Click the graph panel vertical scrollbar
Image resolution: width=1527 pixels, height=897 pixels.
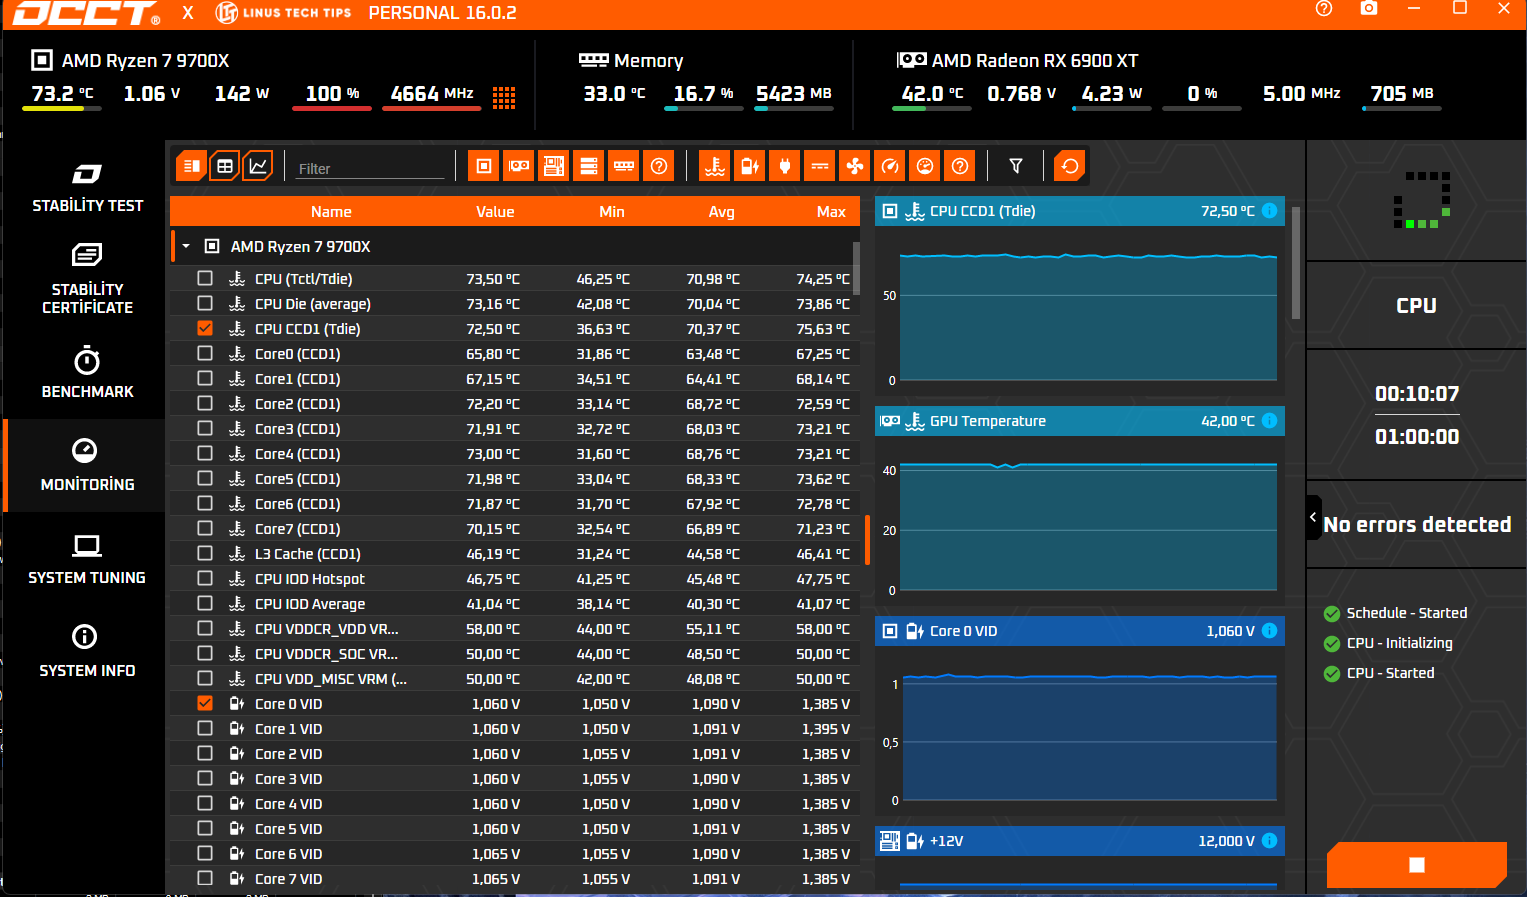1296,262
